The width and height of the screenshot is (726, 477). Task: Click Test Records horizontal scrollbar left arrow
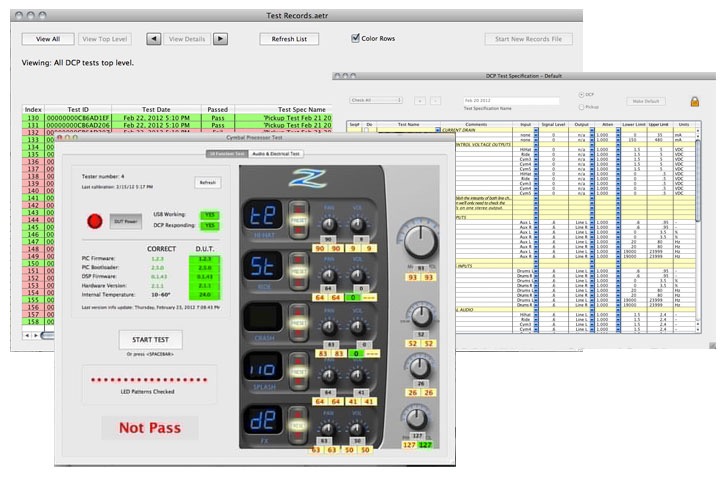27,335
